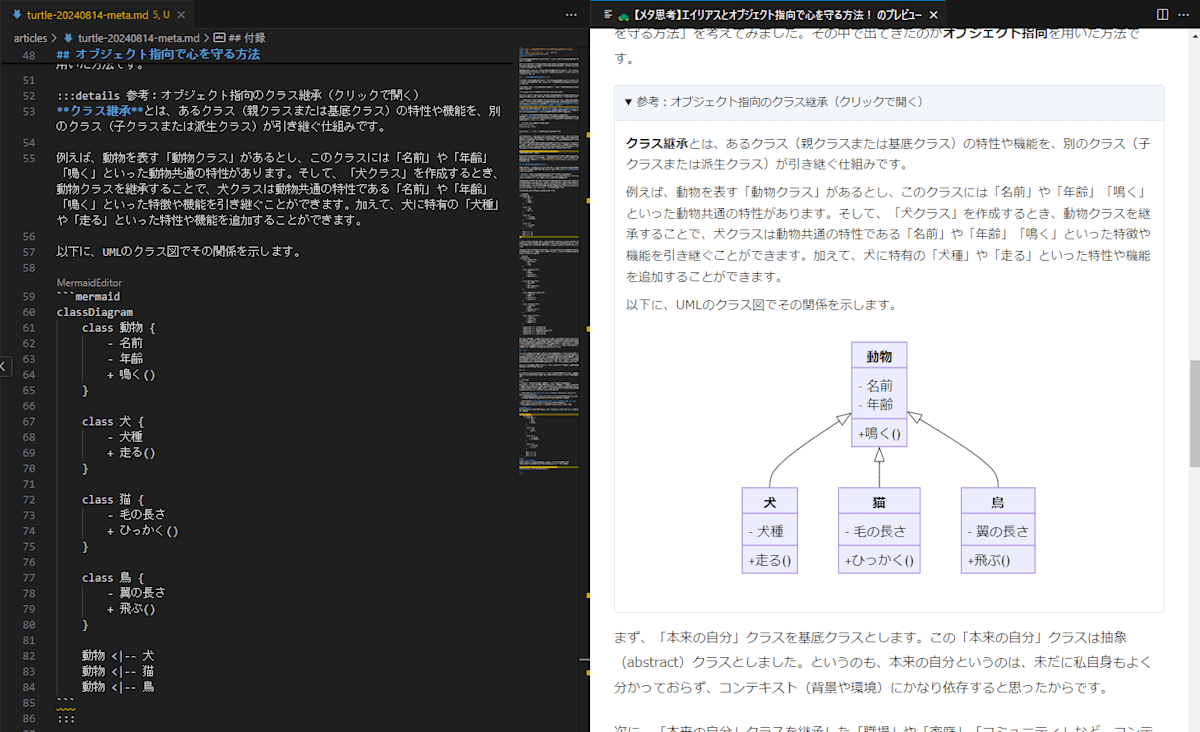Expand the side panel with left-edge arrow
This screenshot has width=1200, height=732.
tap(4, 367)
